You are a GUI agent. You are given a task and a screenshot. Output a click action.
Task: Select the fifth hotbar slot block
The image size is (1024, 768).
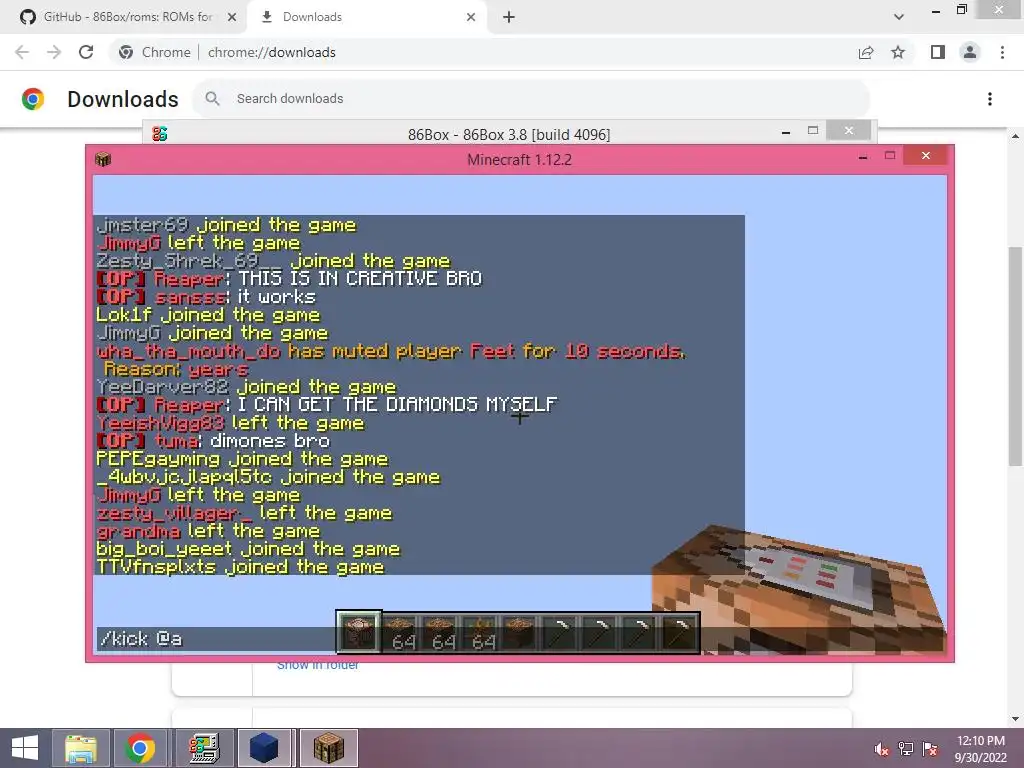coord(519,632)
